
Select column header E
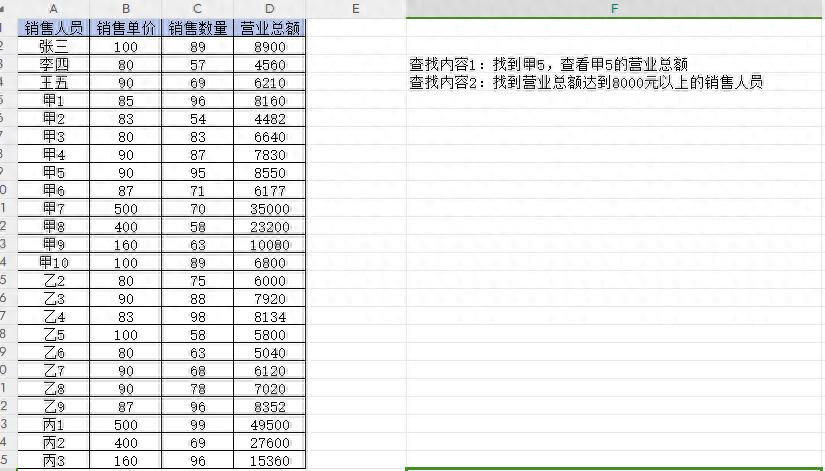point(356,9)
